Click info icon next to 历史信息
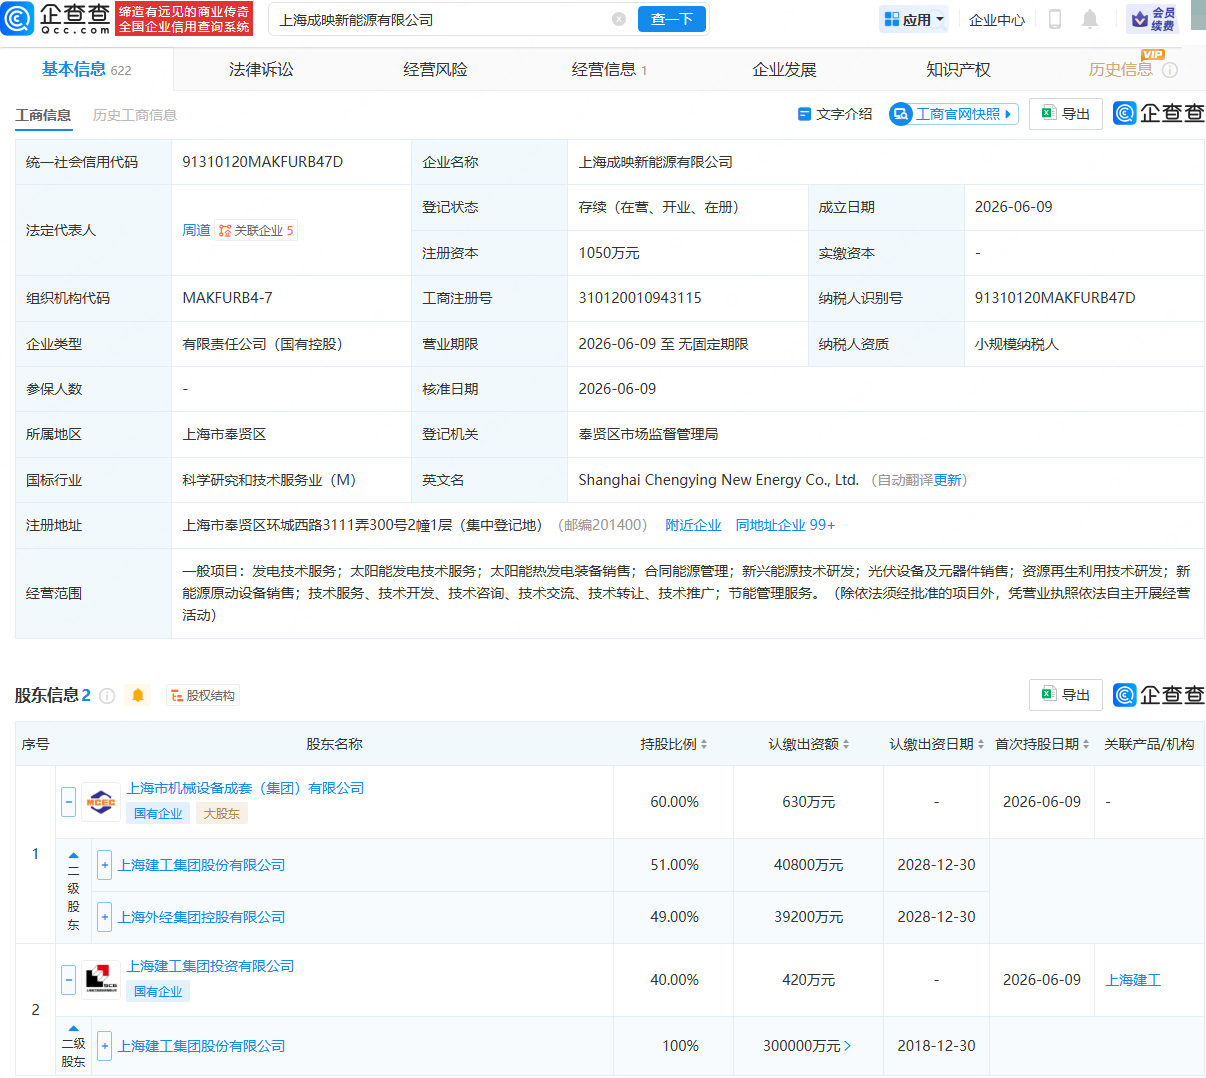The image size is (1206, 1078). click(1170, 70)
